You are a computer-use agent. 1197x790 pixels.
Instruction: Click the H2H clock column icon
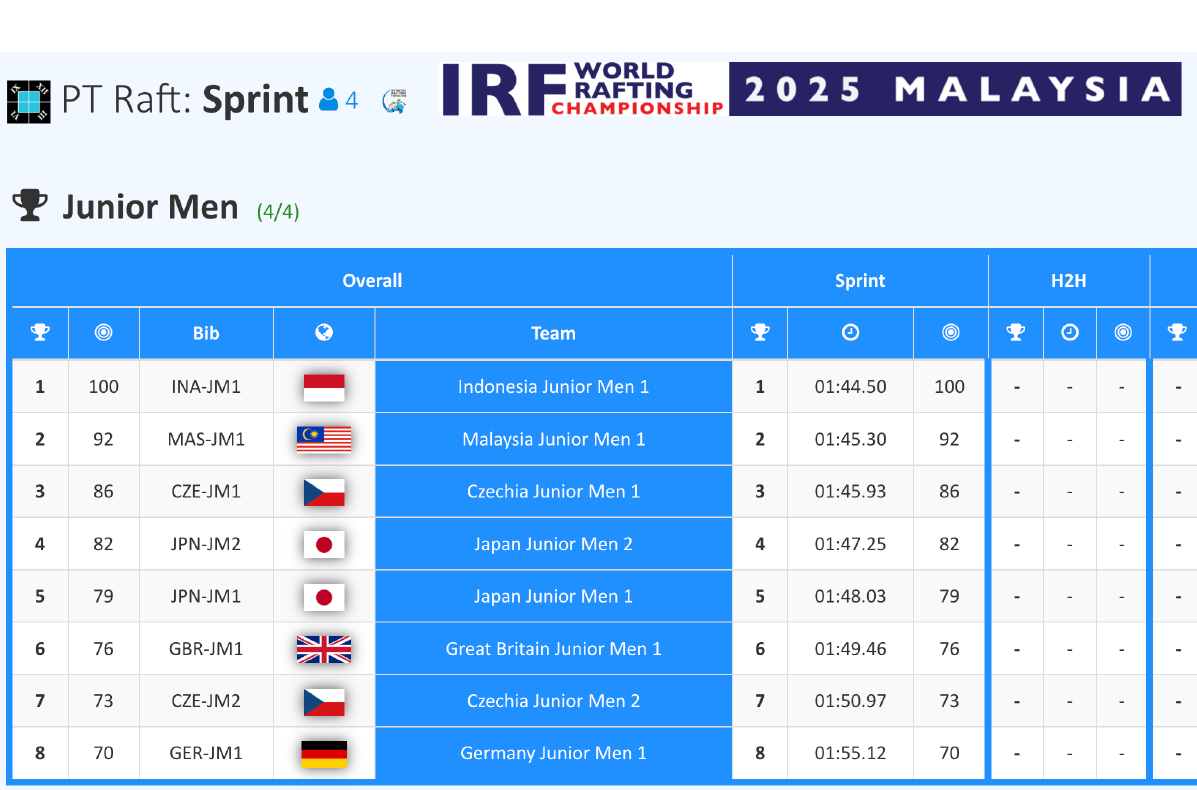coord(1070,333)
